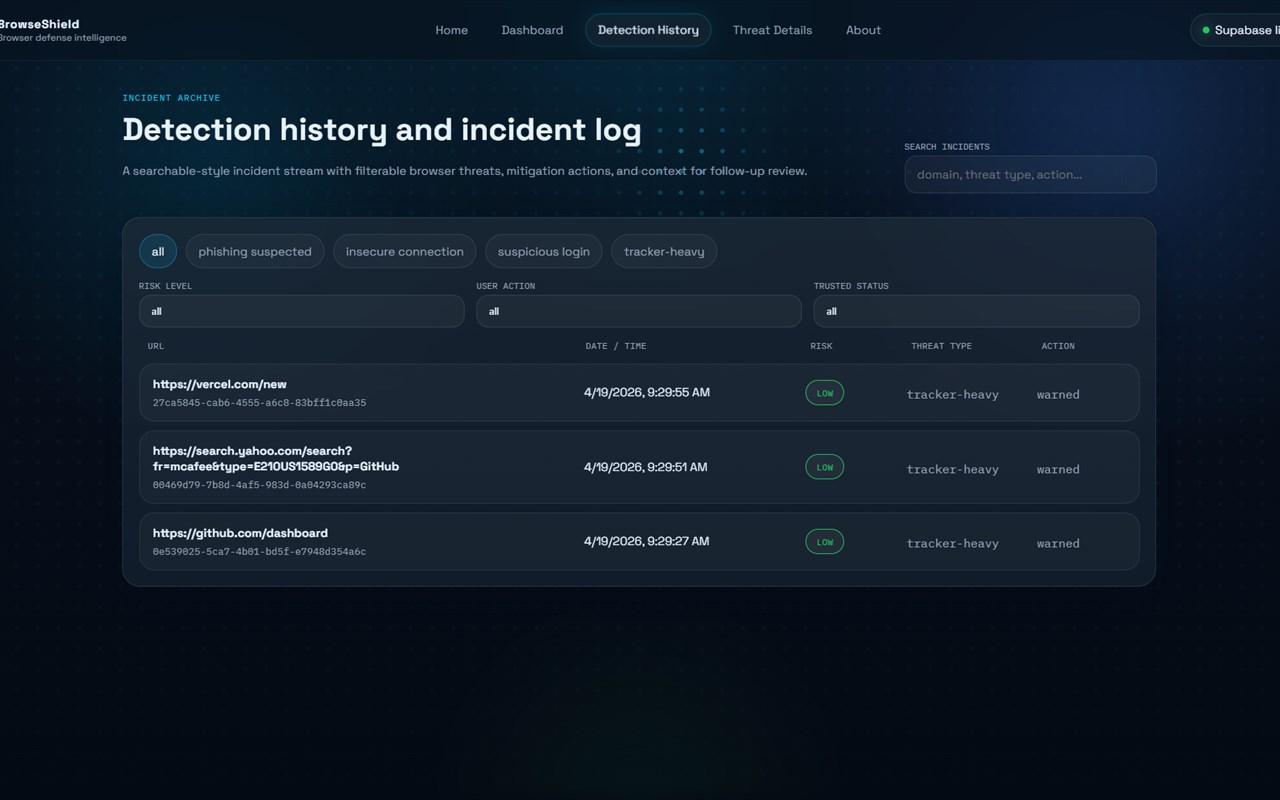Click the 'warned' action in github.com row
This screenshot has width=1280, height=800.
[x=1058, y=543]
